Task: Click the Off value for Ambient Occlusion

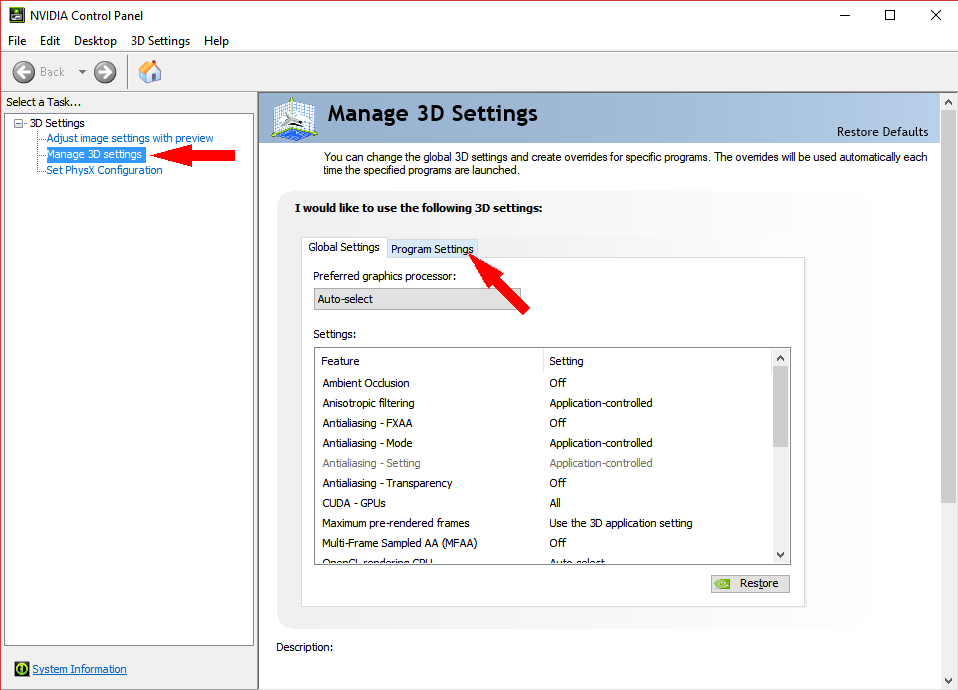Action: click(557, 383)
